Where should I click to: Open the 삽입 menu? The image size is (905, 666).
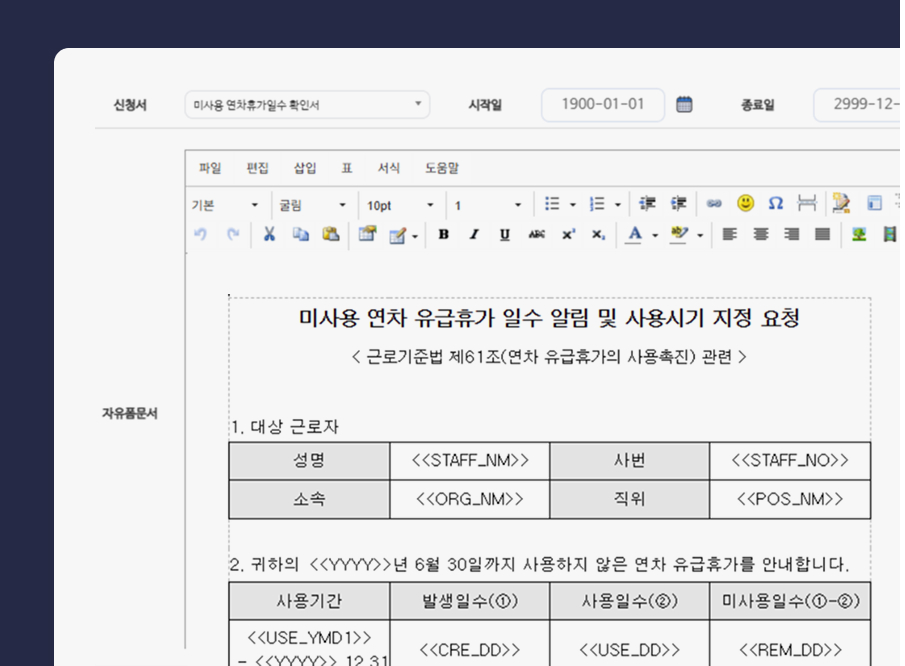click(x=305, y=168)
